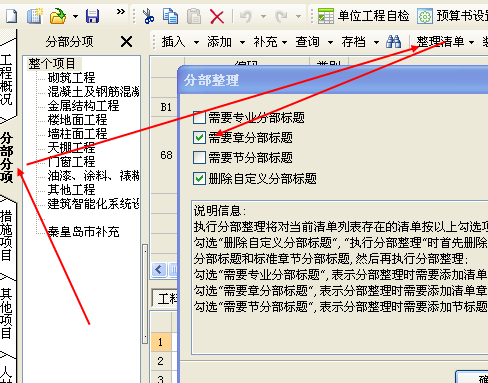The image size is (488, 383).
Task: Close the 分部分项 side panel
Action: point(127,42)
